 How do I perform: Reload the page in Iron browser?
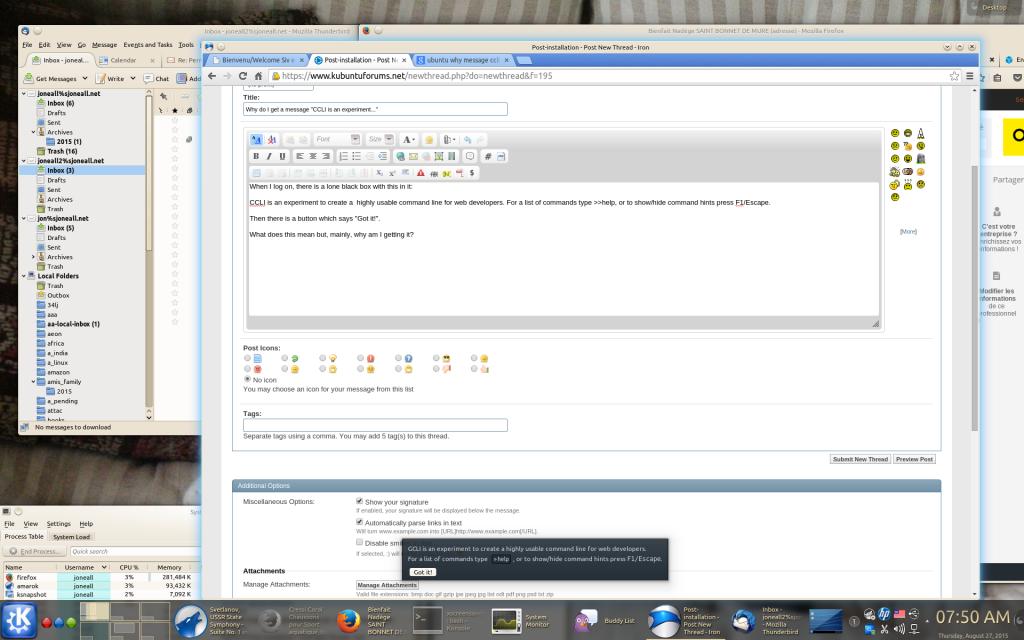click(x=243, y=76)
